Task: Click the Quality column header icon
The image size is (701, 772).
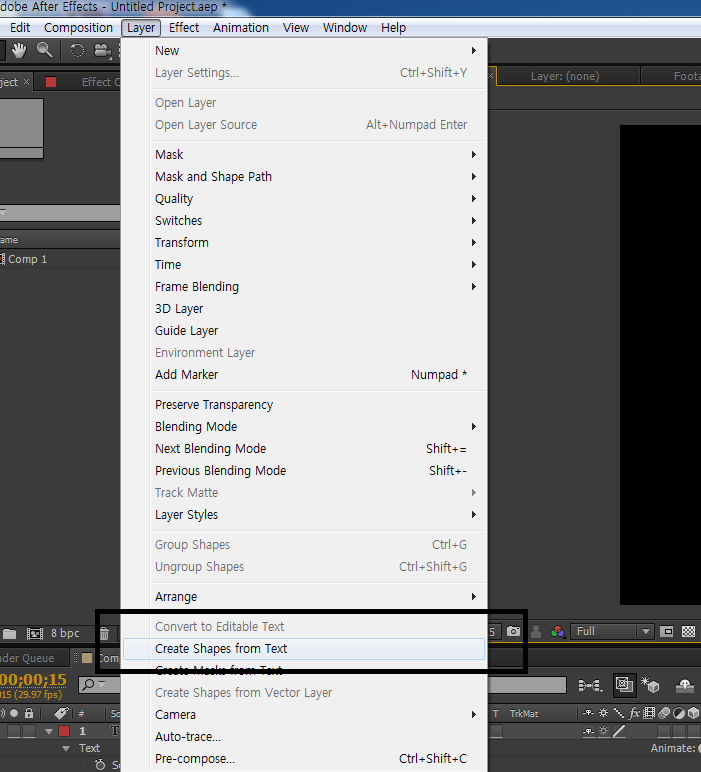Action: click(x=619, y=712)
